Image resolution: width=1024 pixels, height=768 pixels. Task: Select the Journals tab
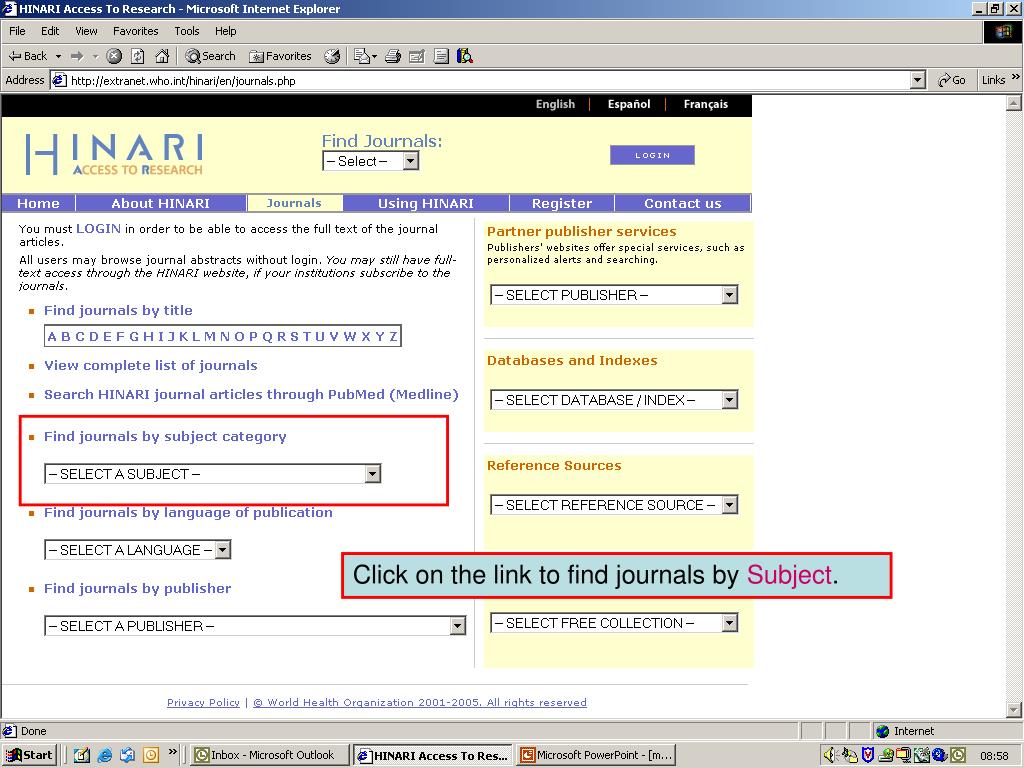pos(294,203)
